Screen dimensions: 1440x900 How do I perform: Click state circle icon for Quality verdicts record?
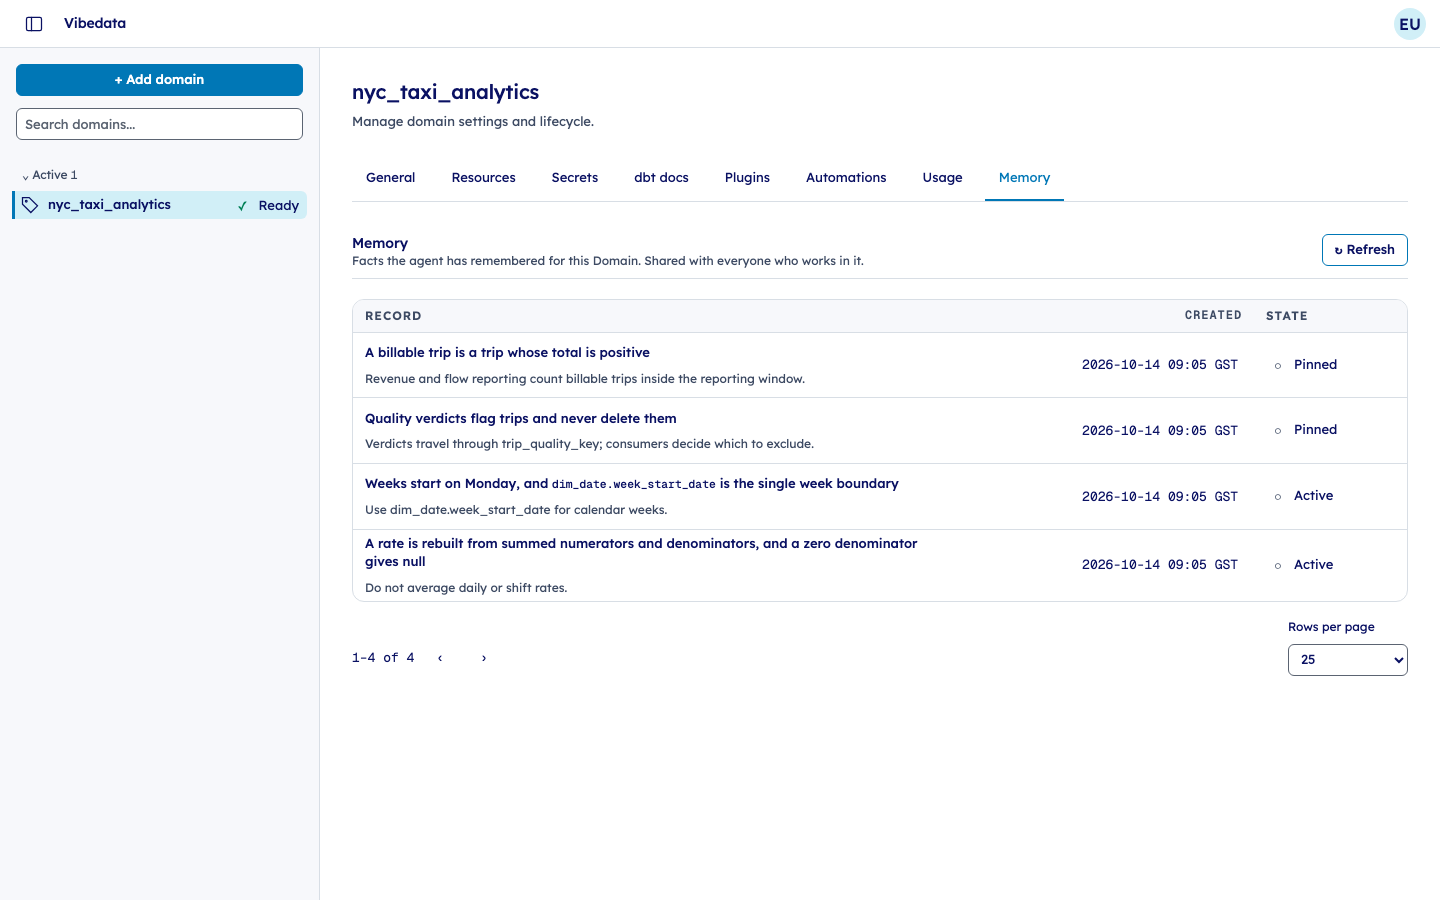coord(1278,431)
